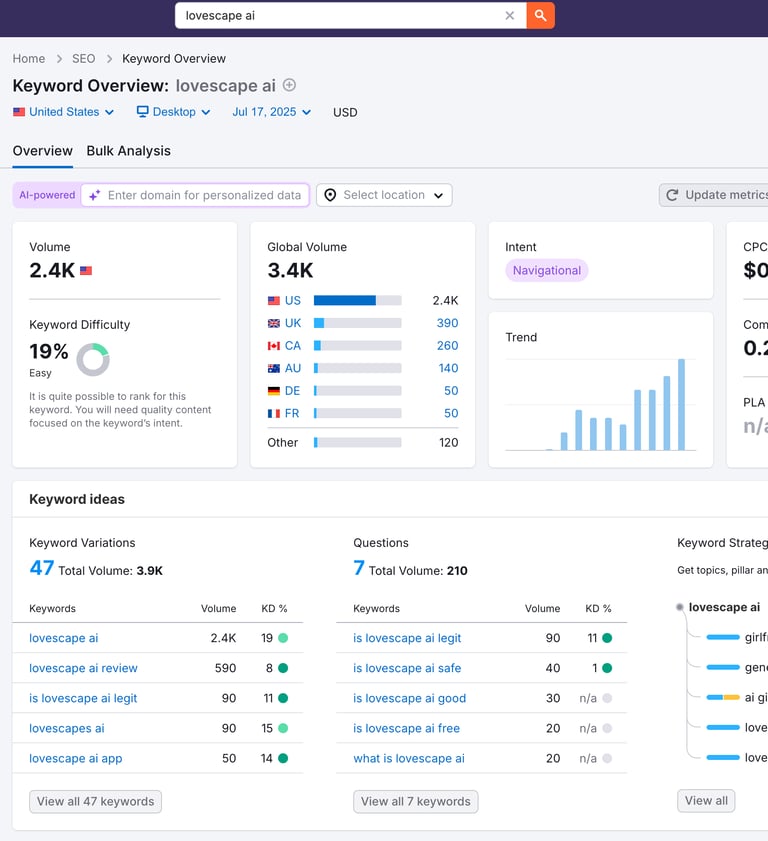Click the blue-and-yellow strategy bar for ai gi
The image size is (768, 841).
[723, 697]
